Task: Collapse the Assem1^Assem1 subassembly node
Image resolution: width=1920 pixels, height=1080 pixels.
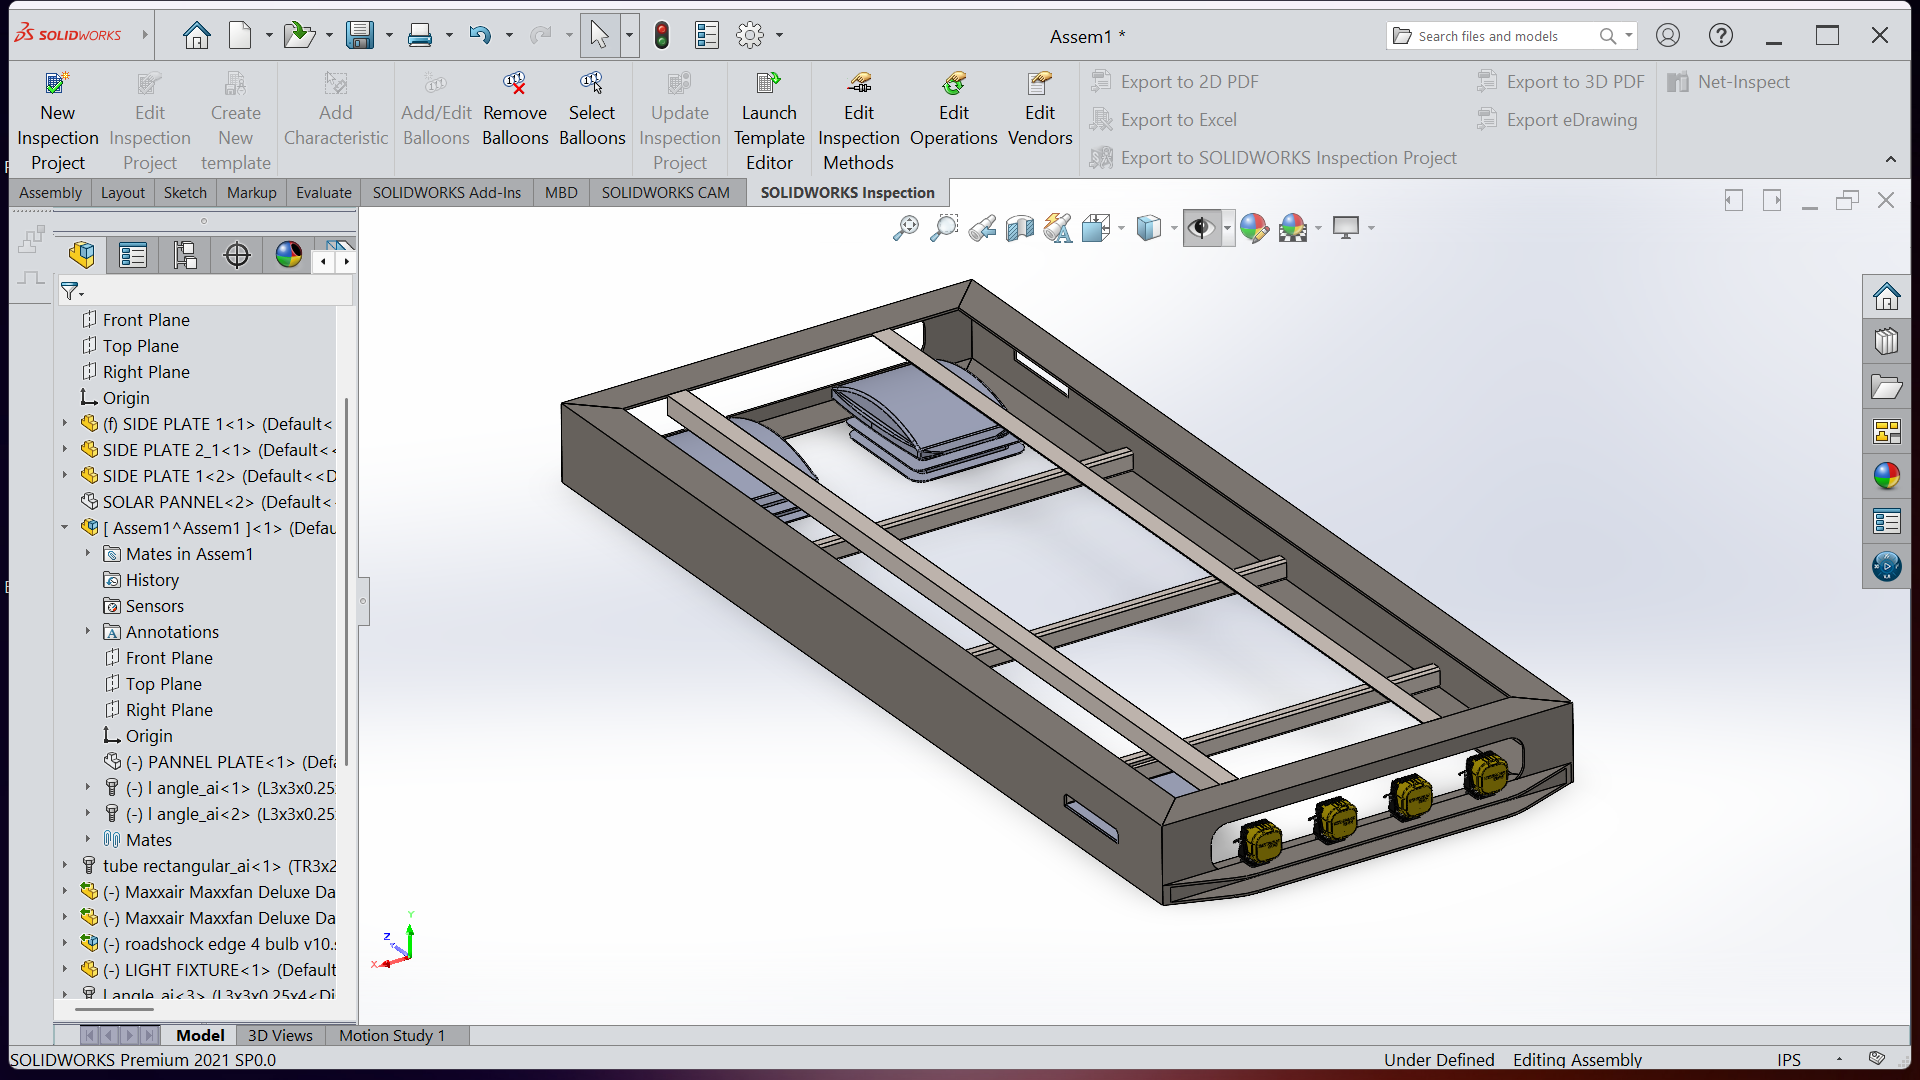Action: 65,527
